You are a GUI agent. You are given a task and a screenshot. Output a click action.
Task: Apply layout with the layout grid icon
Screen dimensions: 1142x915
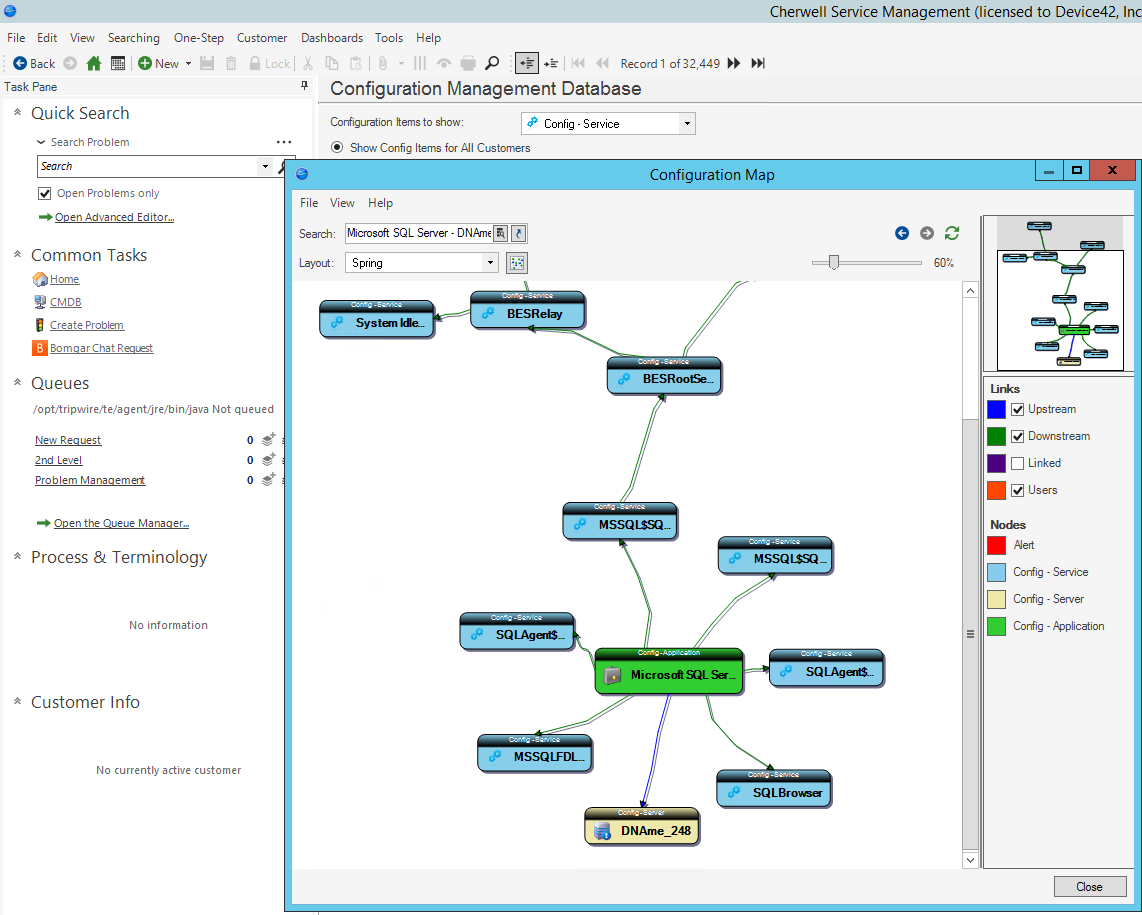click(517, 263)
